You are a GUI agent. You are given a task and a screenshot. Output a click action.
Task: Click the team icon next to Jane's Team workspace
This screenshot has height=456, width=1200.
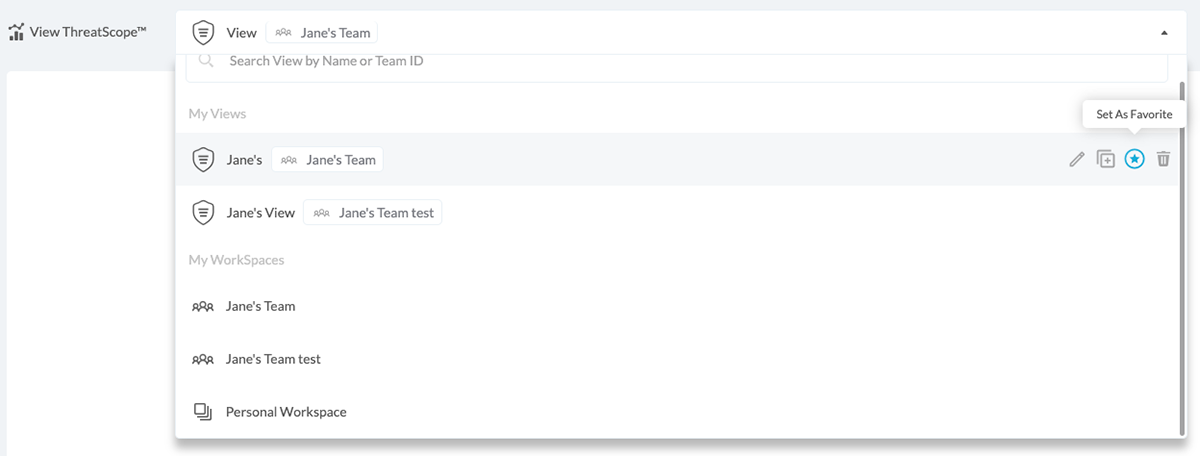coord(202,306)
